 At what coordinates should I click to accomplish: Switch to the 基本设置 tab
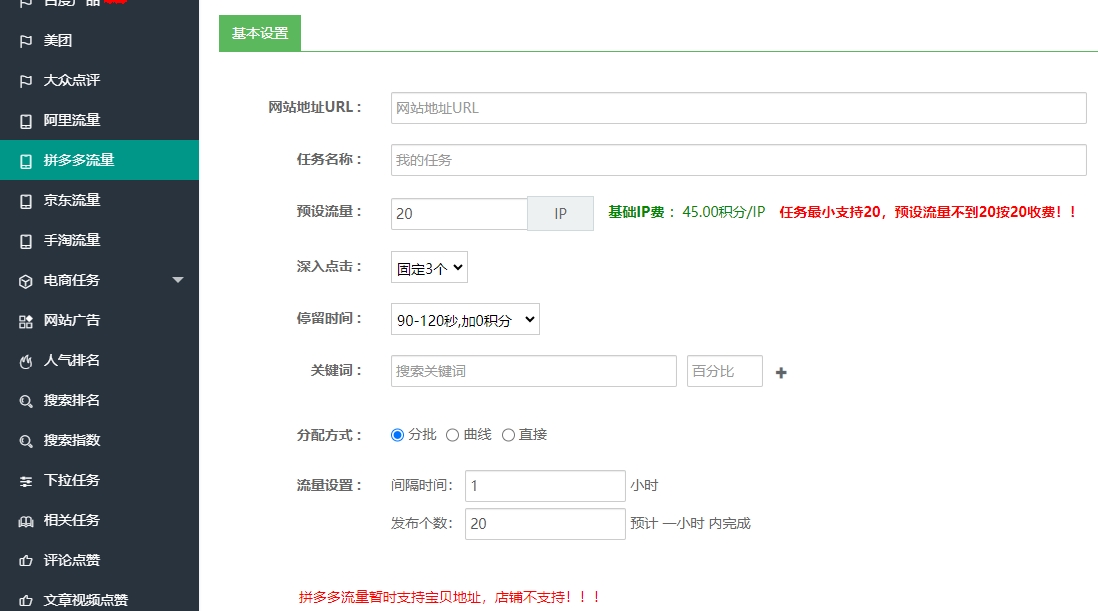tap(260, 34)
